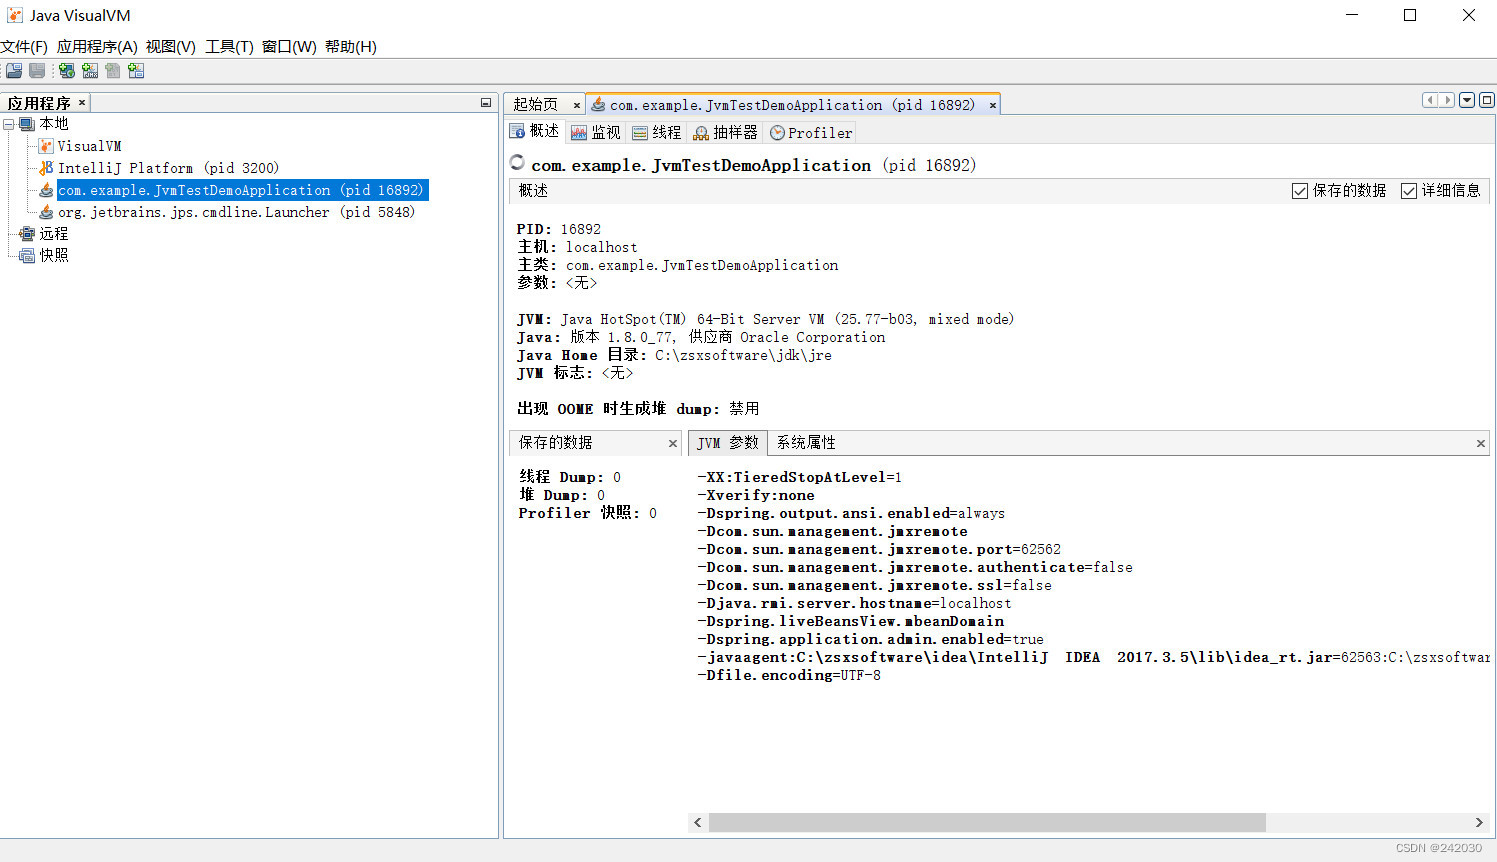Switch to the 线程 threads tab
Viewport: 1497px width, 862px height.
pos(657,133)
